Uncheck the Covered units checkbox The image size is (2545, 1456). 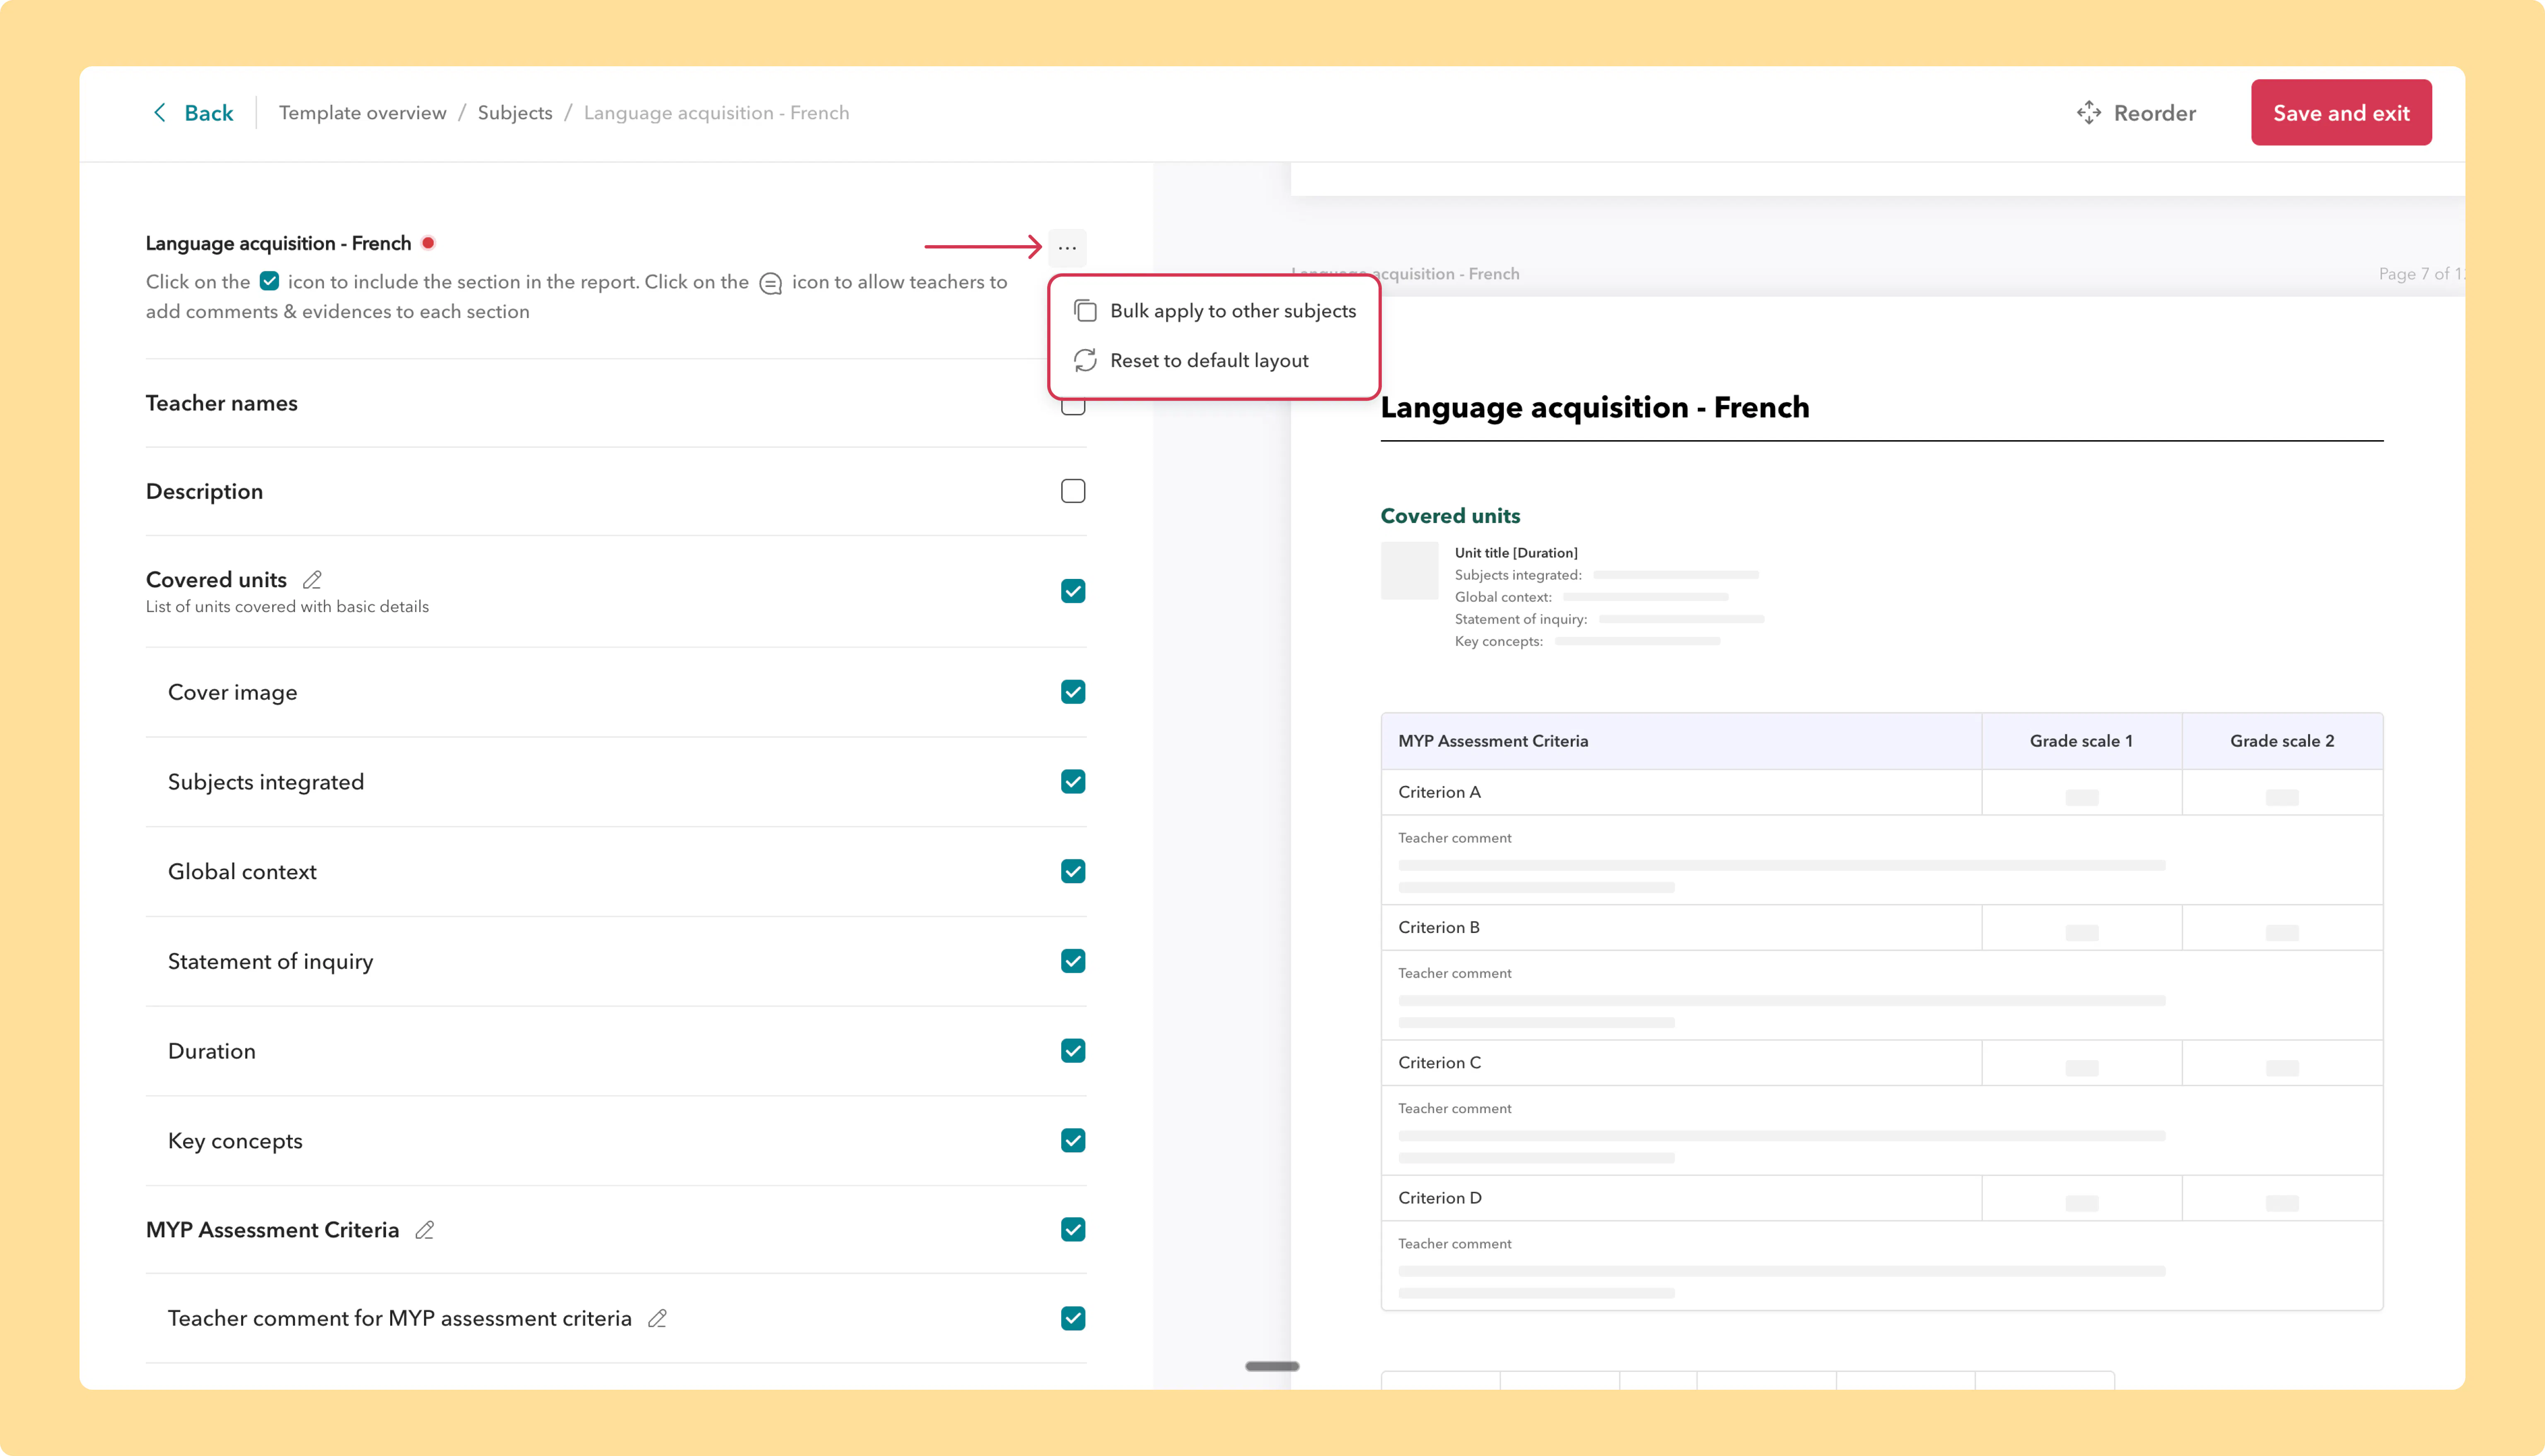tap(1073, 591)
